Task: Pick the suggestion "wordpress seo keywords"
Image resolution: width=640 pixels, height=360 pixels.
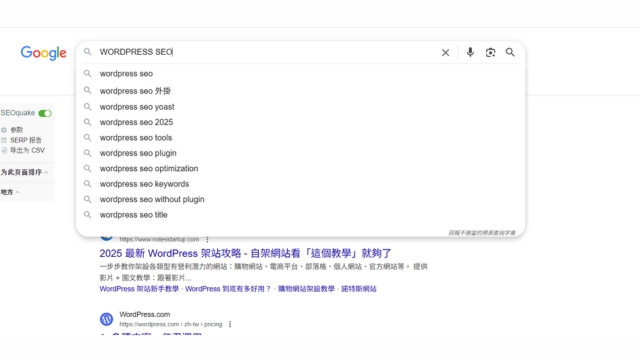Action: (x=300, y=184)
